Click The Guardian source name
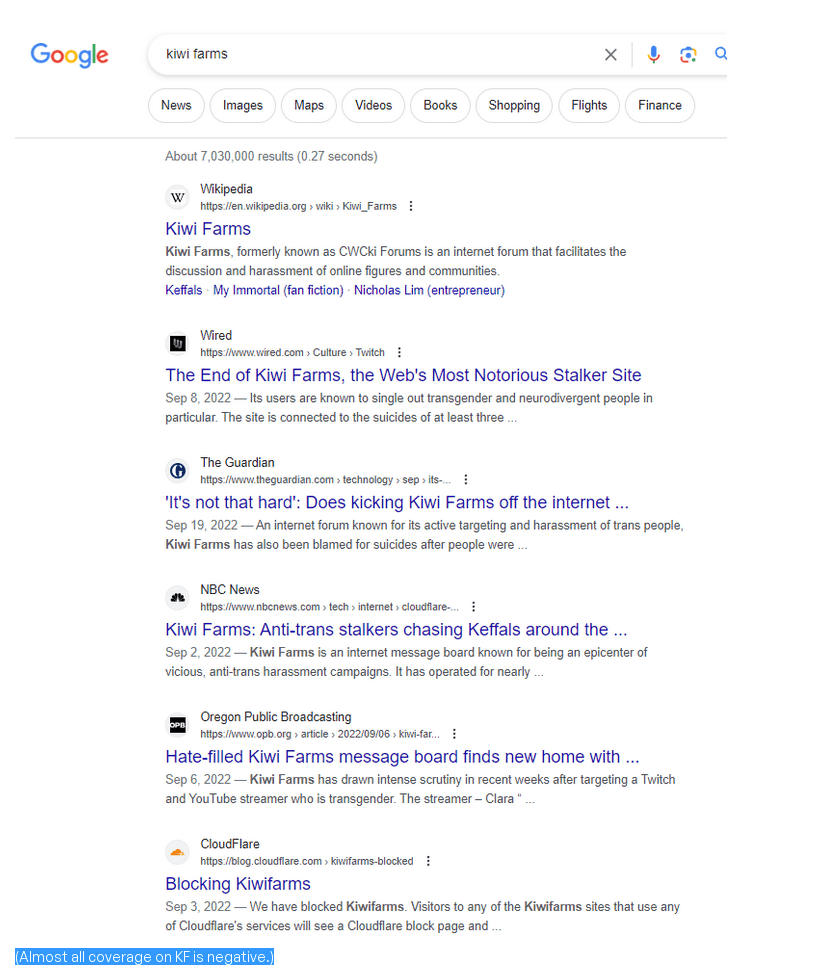Screen dimensions: 815x978 click(237, 462)
